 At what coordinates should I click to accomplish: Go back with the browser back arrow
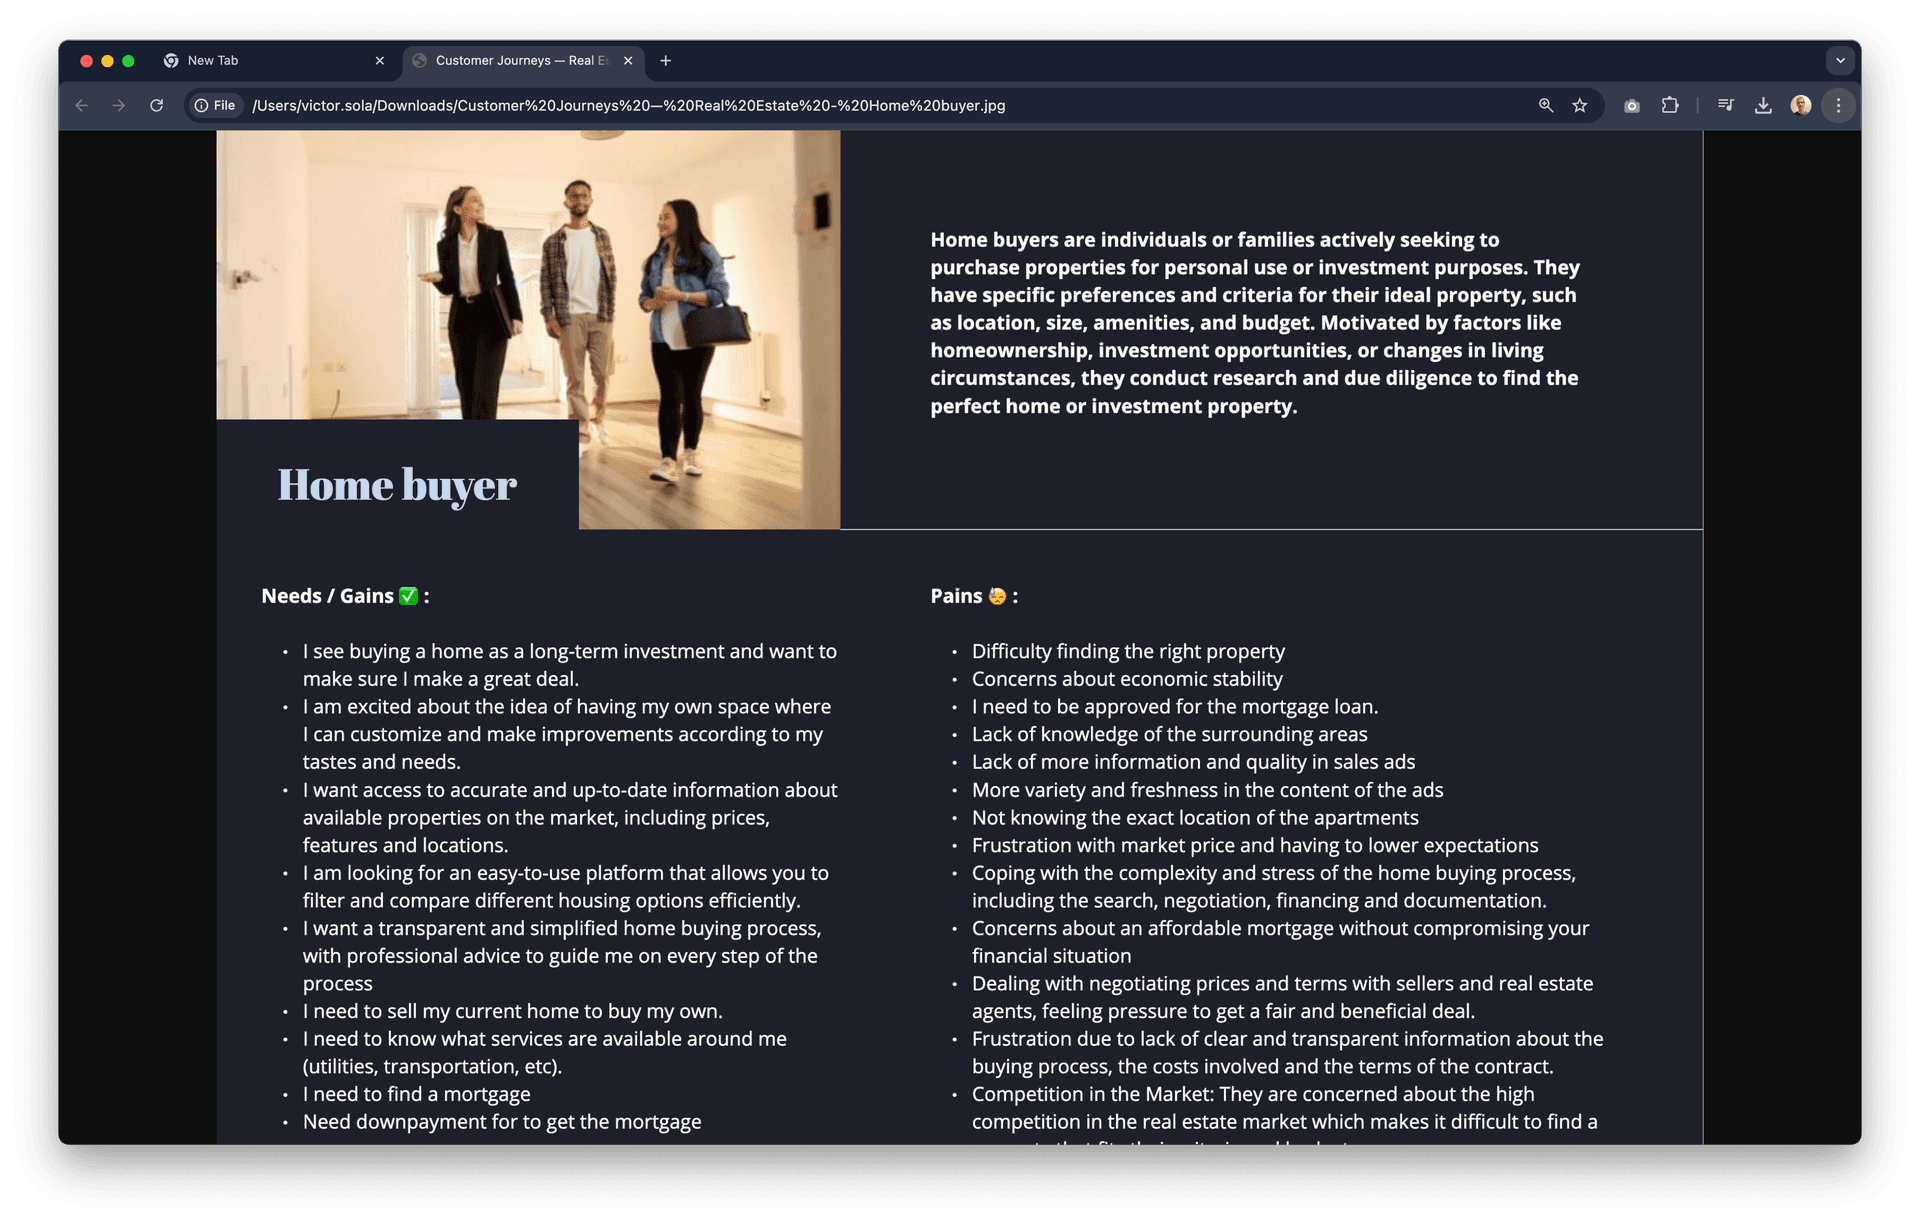tap(82, 105)
